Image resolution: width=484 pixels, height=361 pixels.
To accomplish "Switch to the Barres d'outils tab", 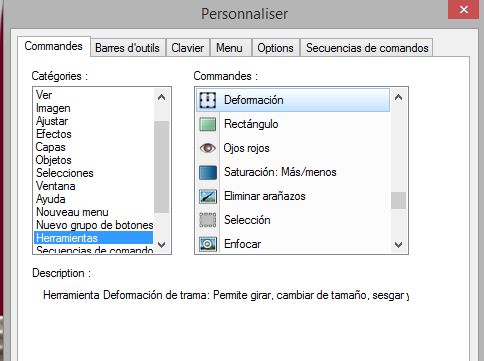I will (128, 48).
